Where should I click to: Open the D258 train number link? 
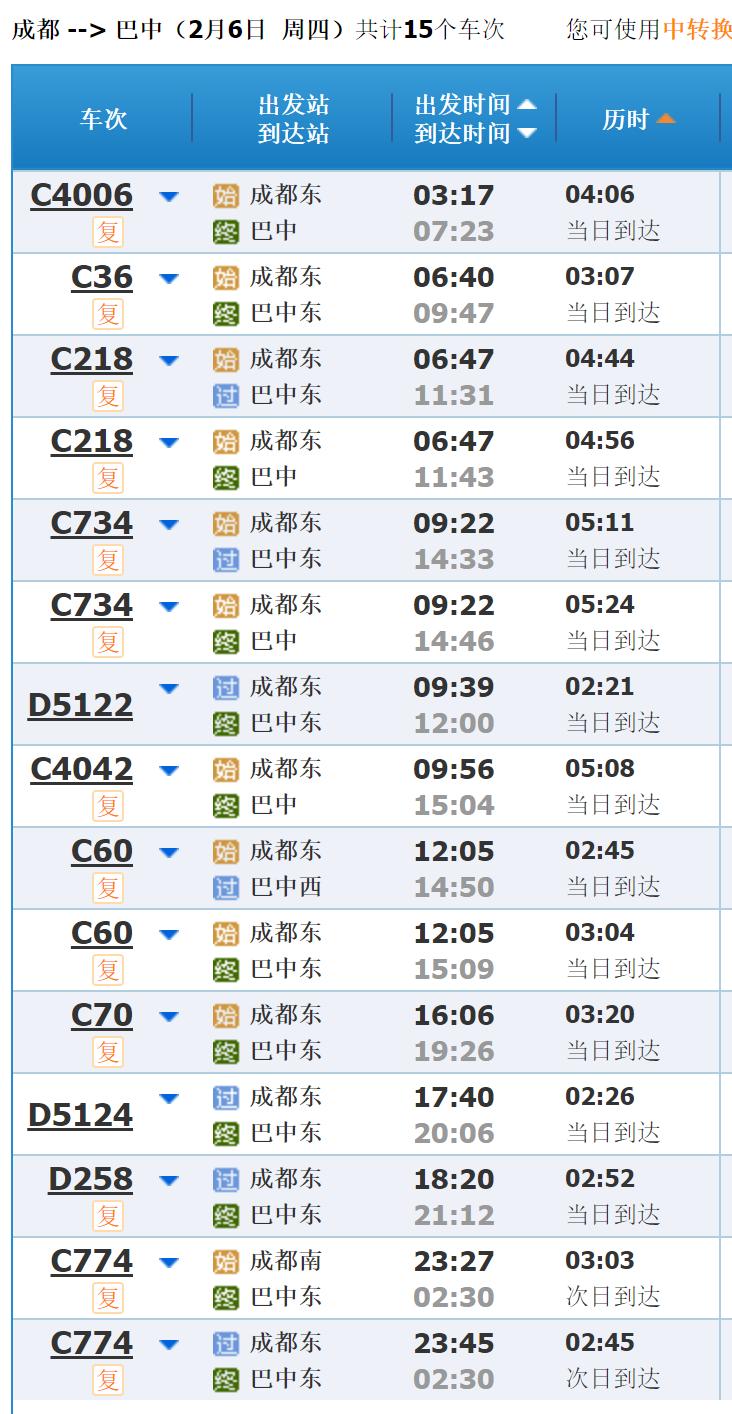90,1180
